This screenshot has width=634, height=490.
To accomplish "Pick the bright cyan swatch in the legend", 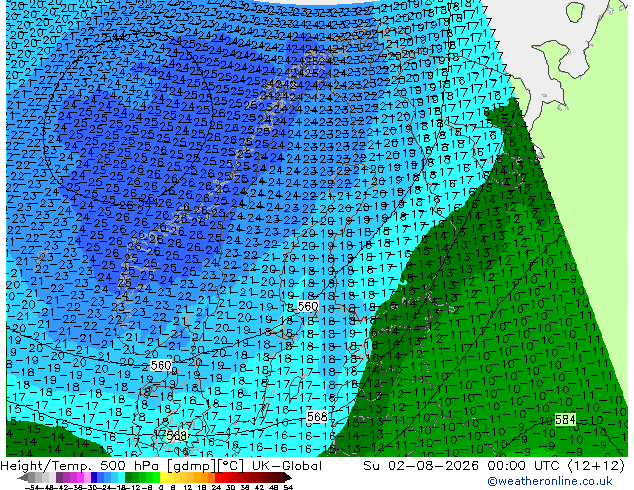I will pyautogui.click(x=121, y=478).
